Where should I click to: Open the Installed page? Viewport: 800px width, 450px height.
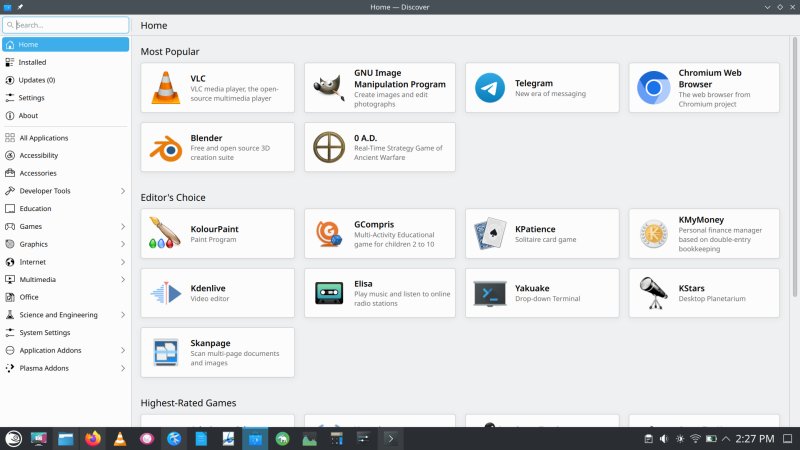[x=65, y=62]
